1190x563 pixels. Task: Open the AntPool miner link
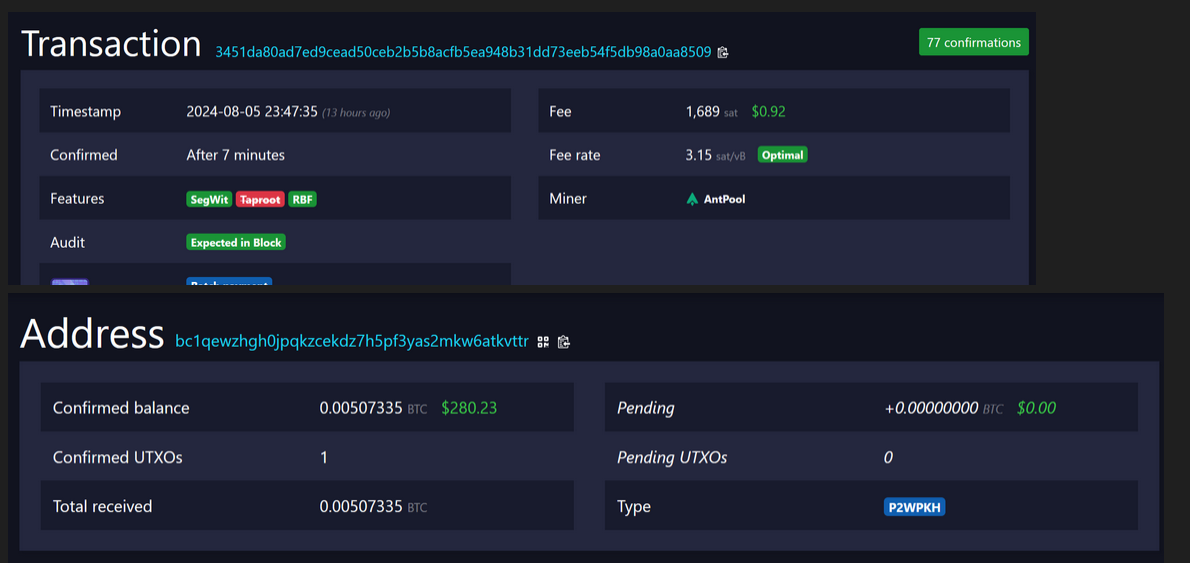[724, 199]
